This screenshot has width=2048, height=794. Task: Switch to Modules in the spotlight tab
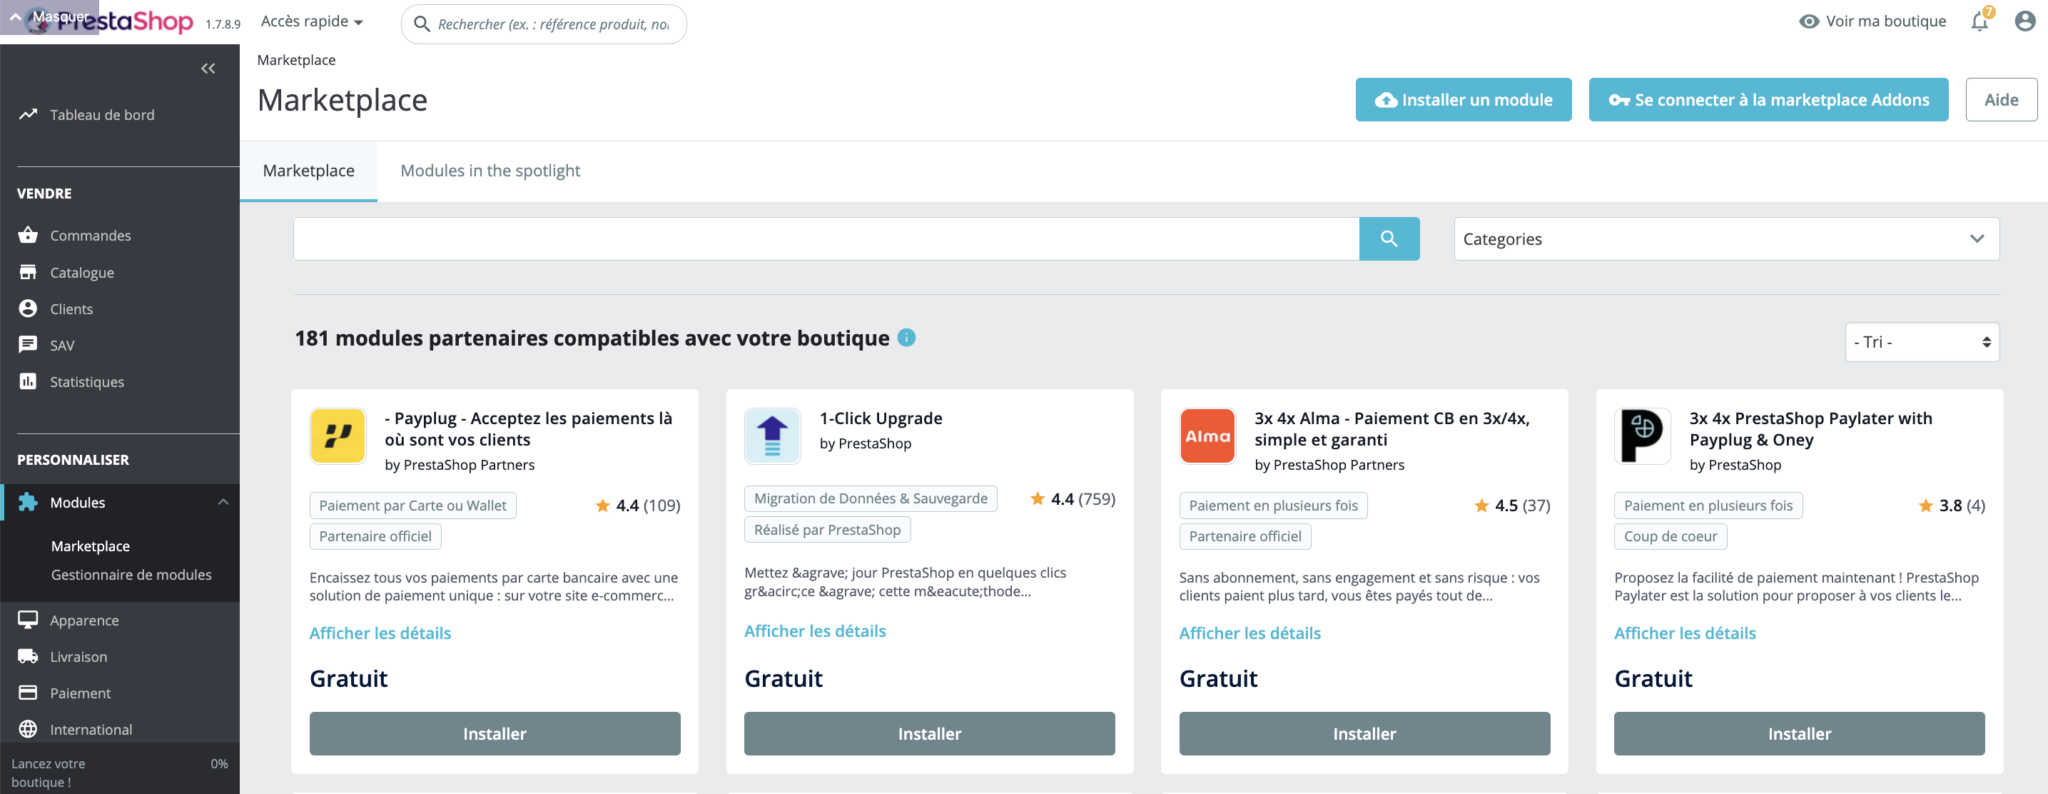pos(490,171)
